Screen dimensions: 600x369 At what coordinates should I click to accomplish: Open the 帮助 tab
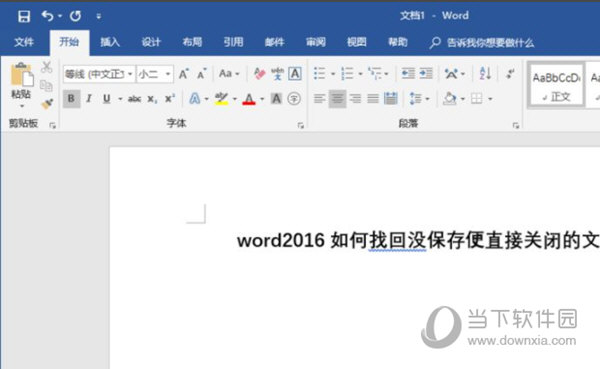click(398, 42)
